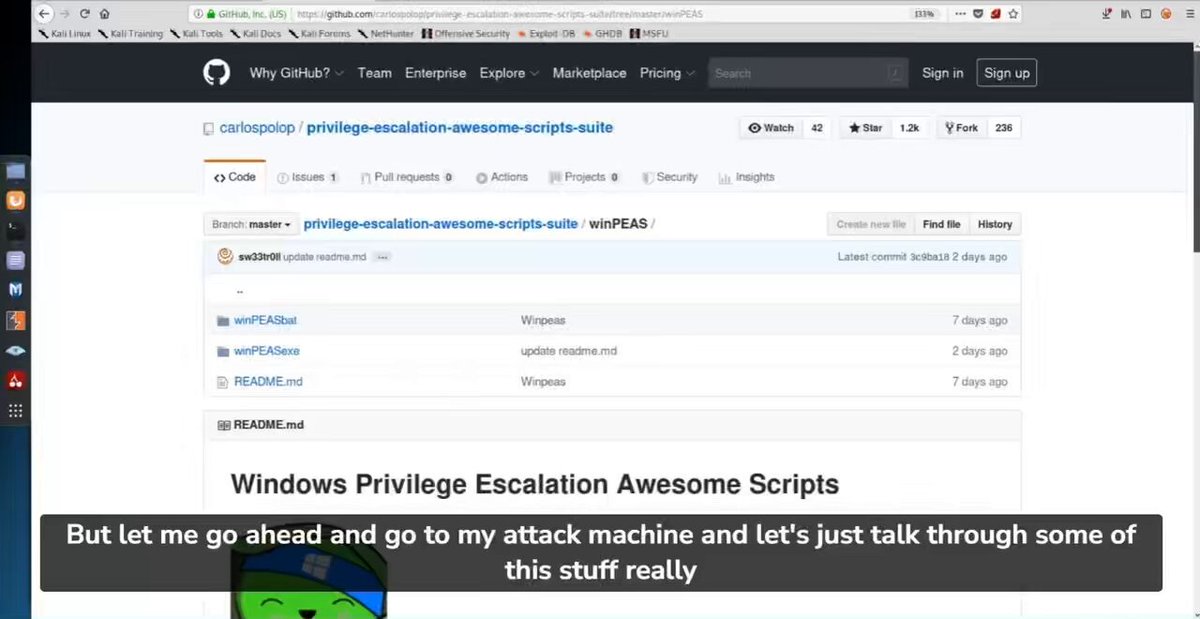
Task: Open the winPEASbat folder
Action: (265, 321)
